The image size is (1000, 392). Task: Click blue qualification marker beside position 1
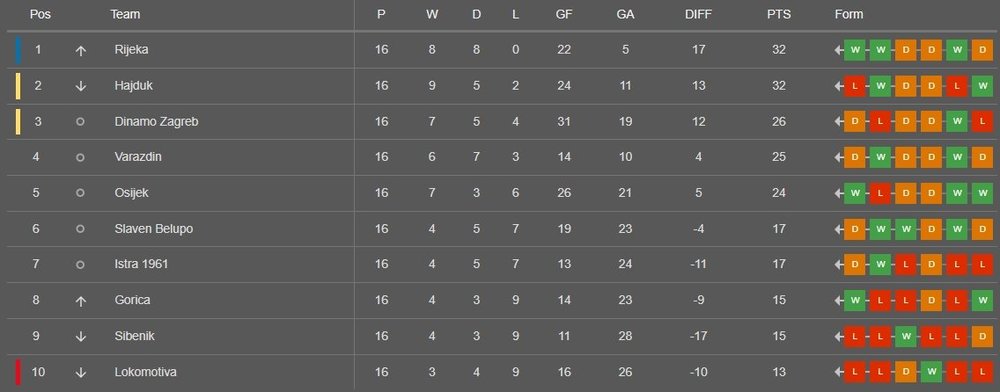pyautogui.click(x=18, y=50)
